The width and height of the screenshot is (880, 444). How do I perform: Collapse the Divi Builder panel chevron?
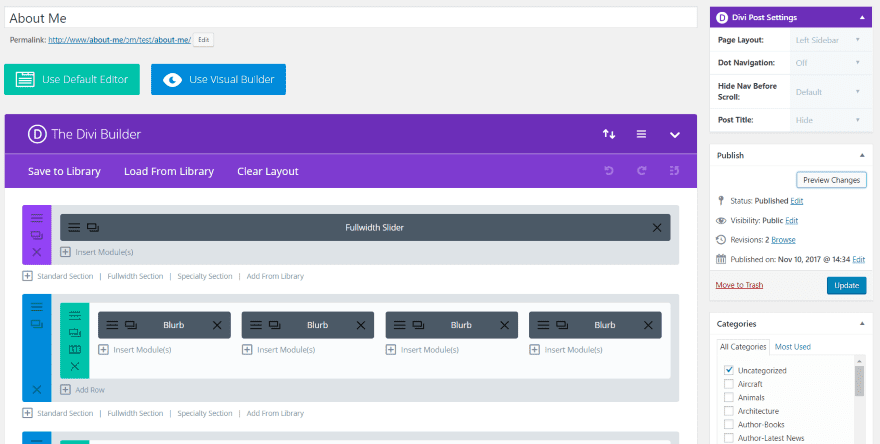675,134
